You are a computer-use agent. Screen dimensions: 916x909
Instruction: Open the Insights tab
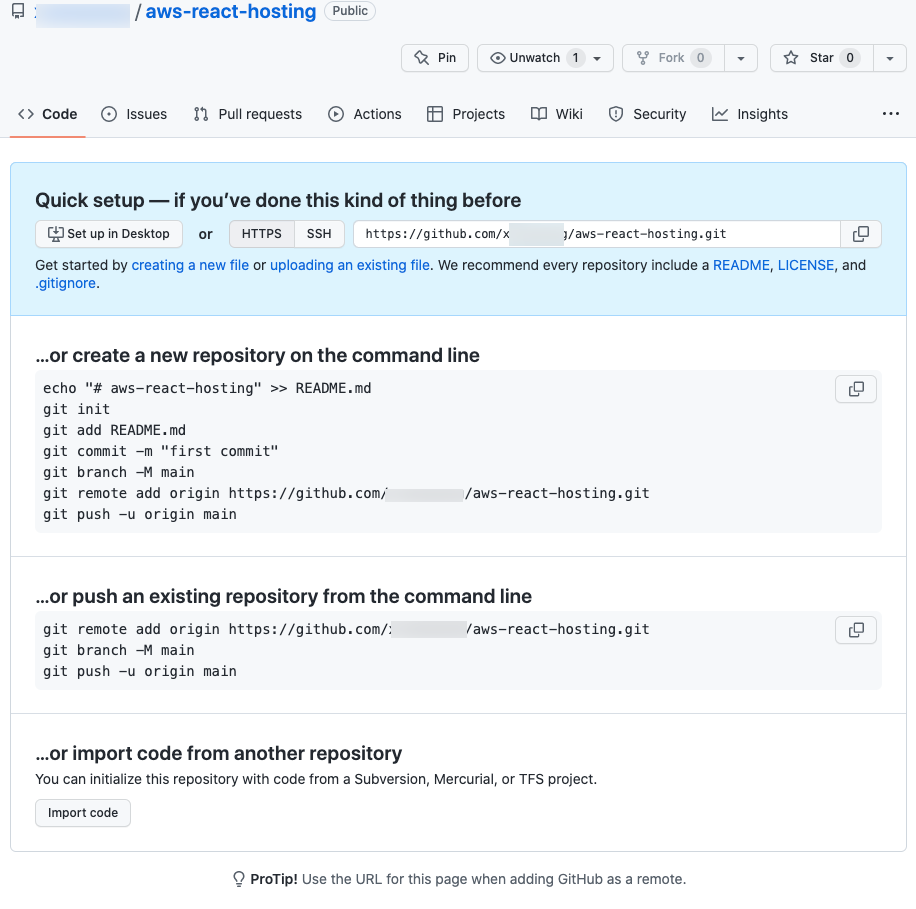coord(750,114)
